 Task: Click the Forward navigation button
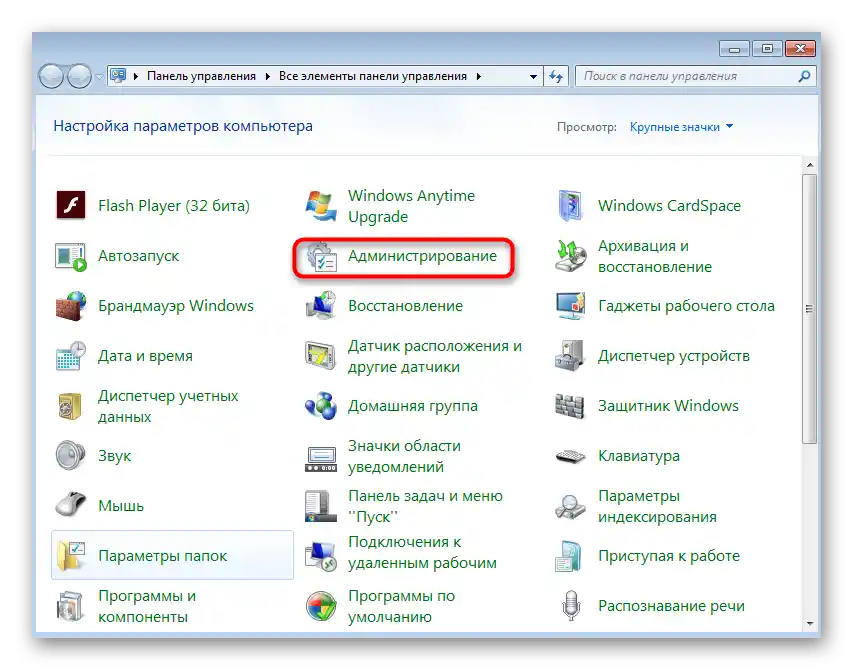[79, 76]
